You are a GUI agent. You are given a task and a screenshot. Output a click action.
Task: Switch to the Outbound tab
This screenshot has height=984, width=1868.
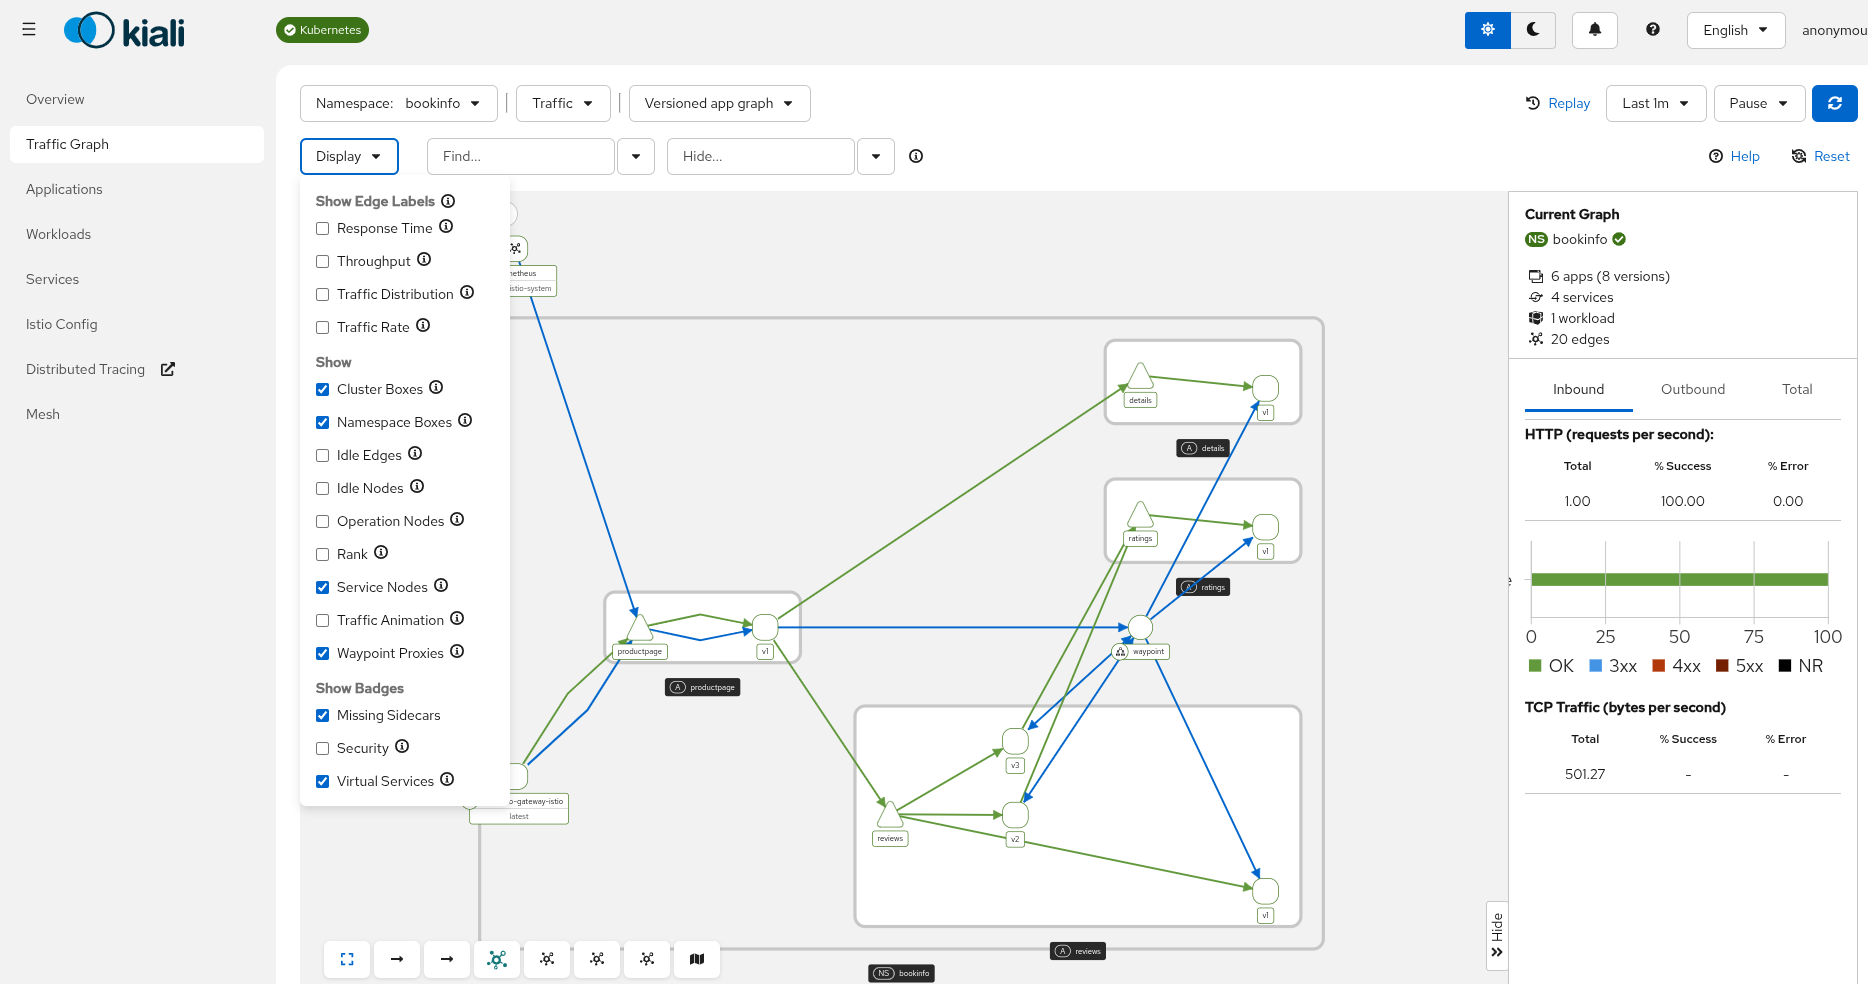coord(1692,390)
